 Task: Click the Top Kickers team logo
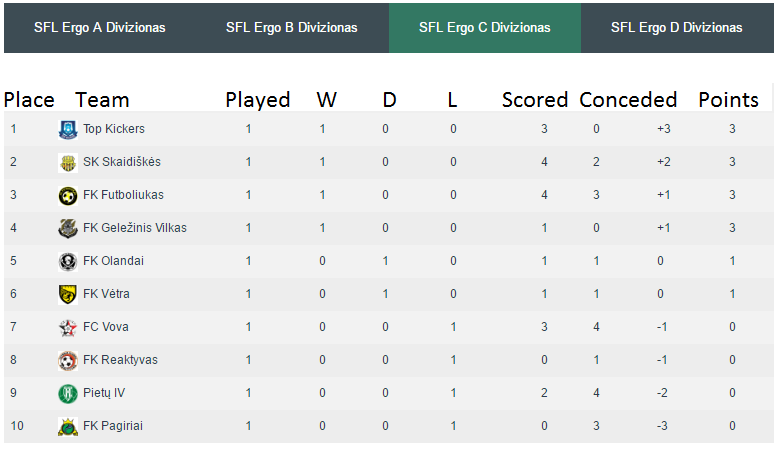tap(68, 130)
